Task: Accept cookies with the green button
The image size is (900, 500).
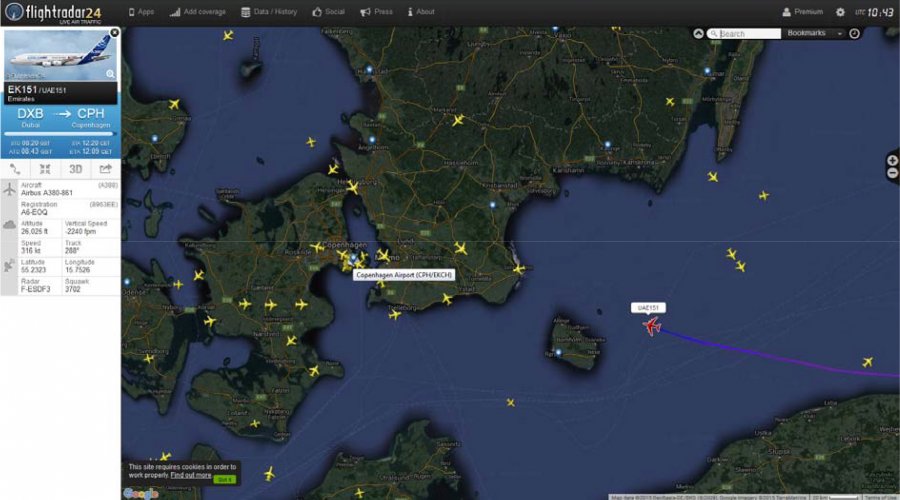Action: pos(224,479)
